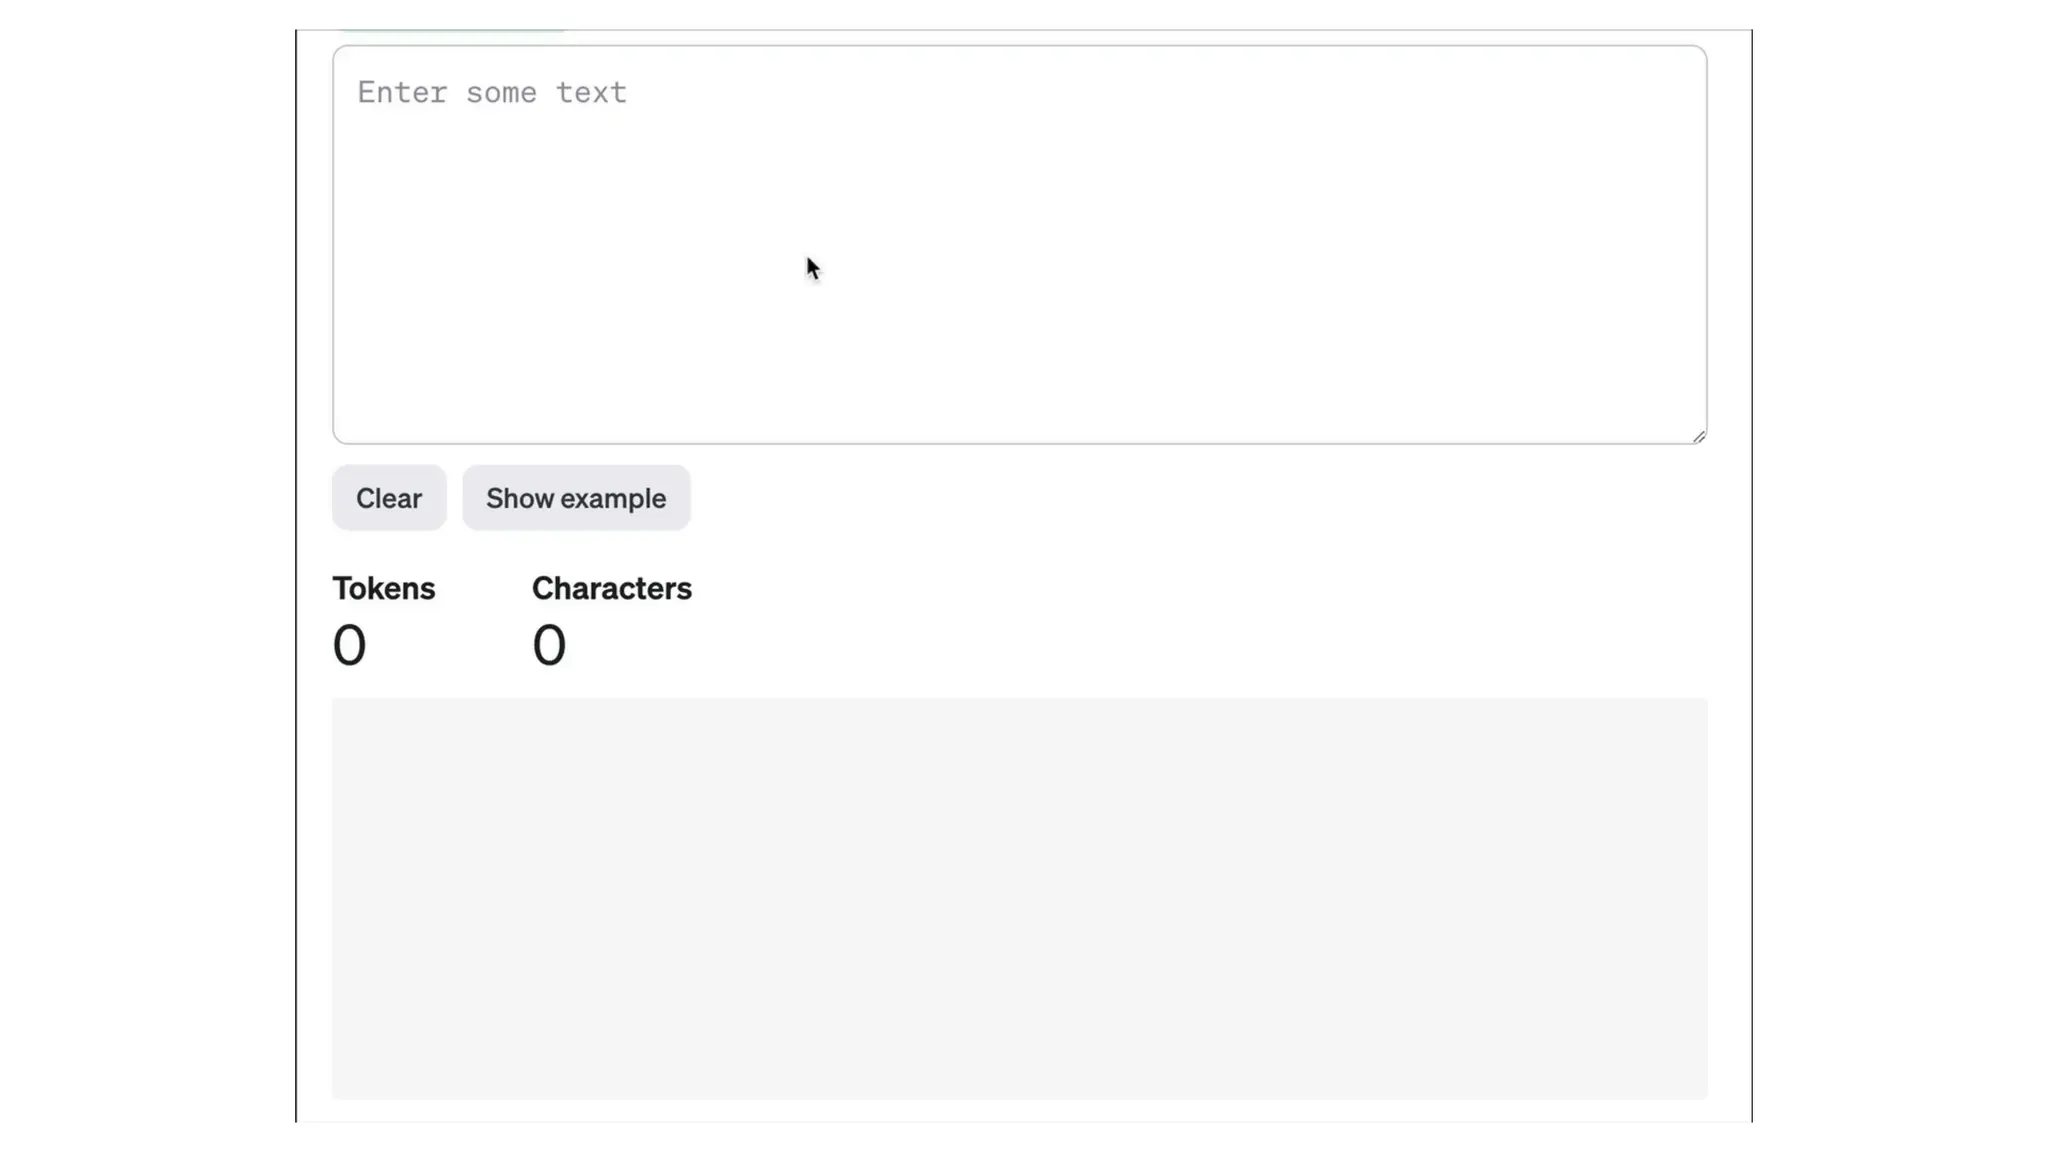Viewport: 2048px width, 1152px height.
Task: Click the word 'Tokens' above the count
Action: (x=384, y=588)
